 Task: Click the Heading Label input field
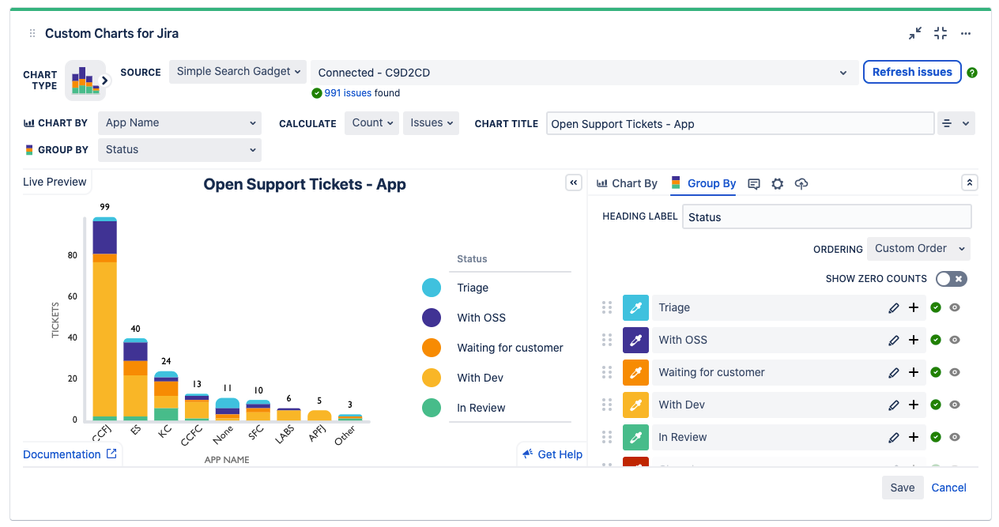tap(827, 217)
